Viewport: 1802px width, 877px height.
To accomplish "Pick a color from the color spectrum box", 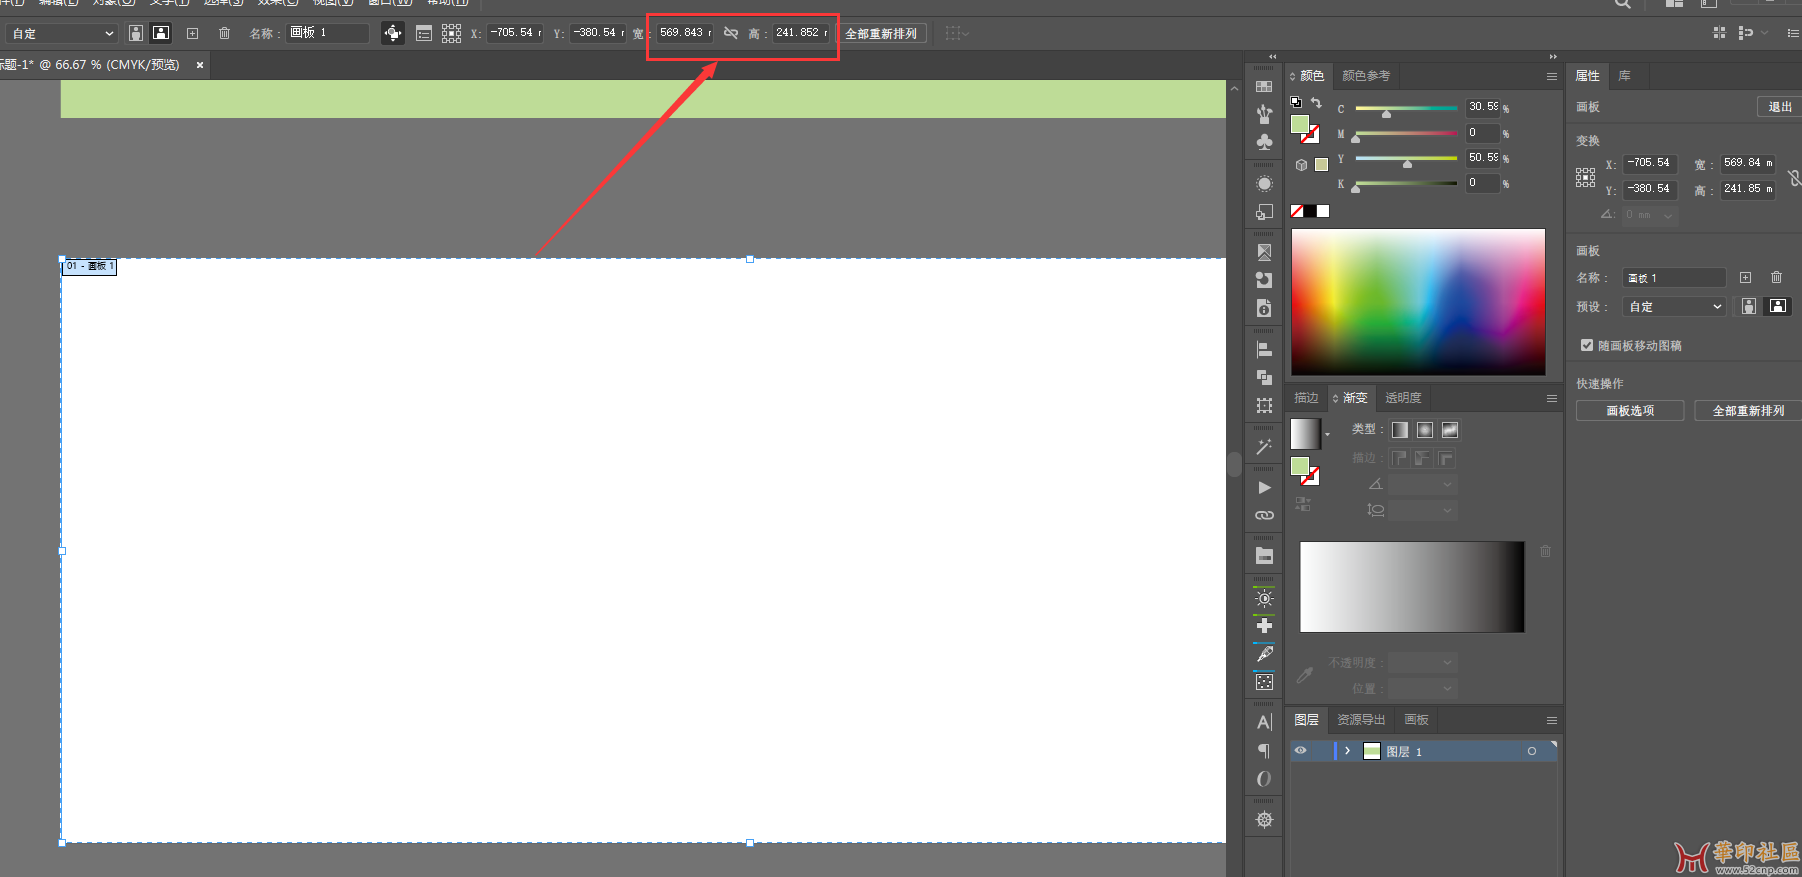I will [x=1418, y=302].
